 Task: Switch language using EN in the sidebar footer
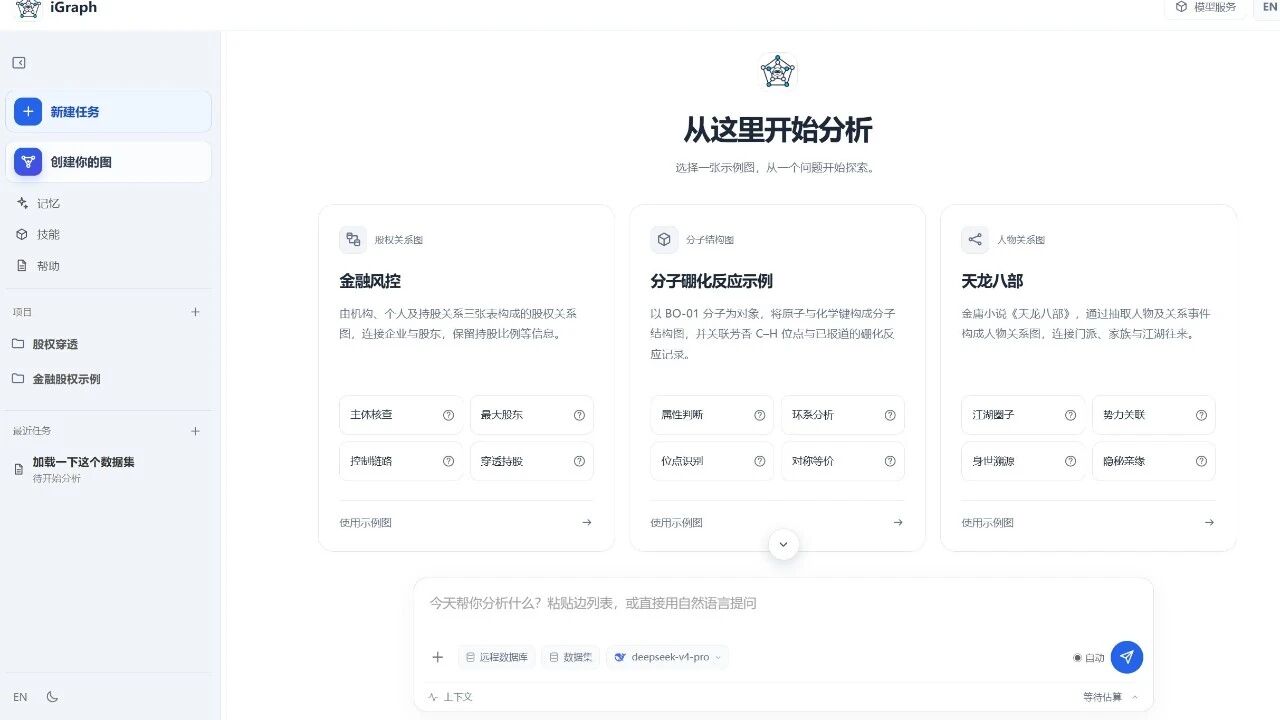20,697
